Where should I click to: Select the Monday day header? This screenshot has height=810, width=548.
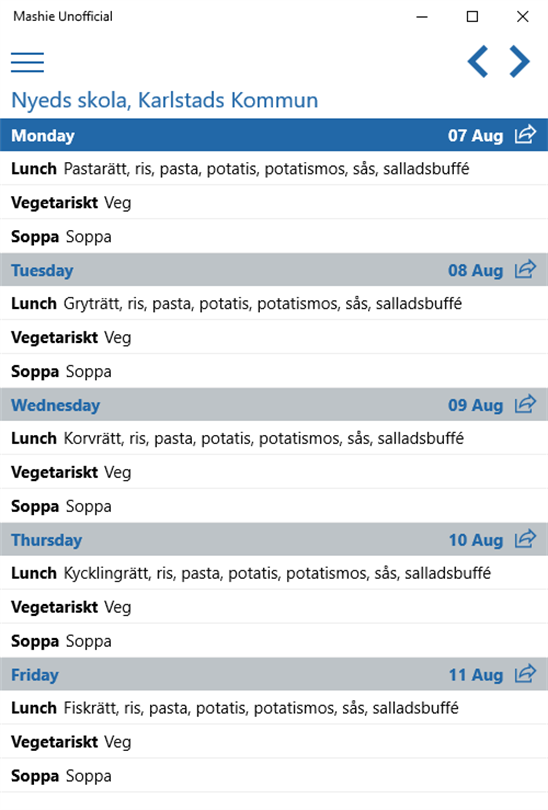[274, 135]
